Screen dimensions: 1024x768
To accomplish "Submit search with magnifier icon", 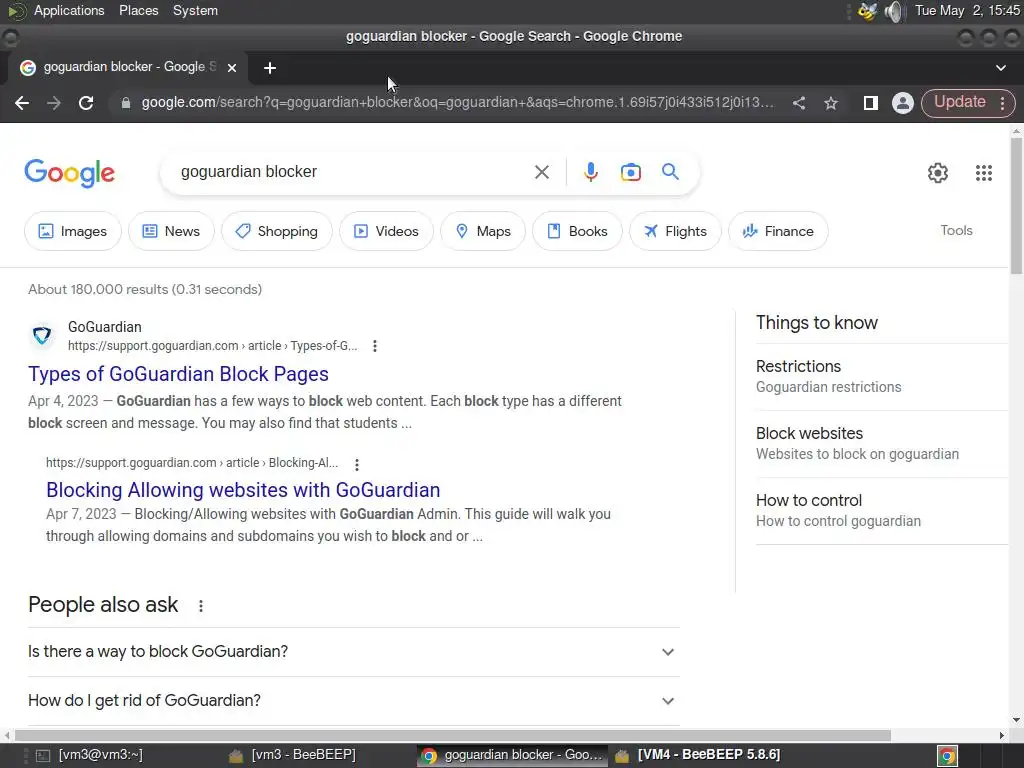I will coord(670,172).
